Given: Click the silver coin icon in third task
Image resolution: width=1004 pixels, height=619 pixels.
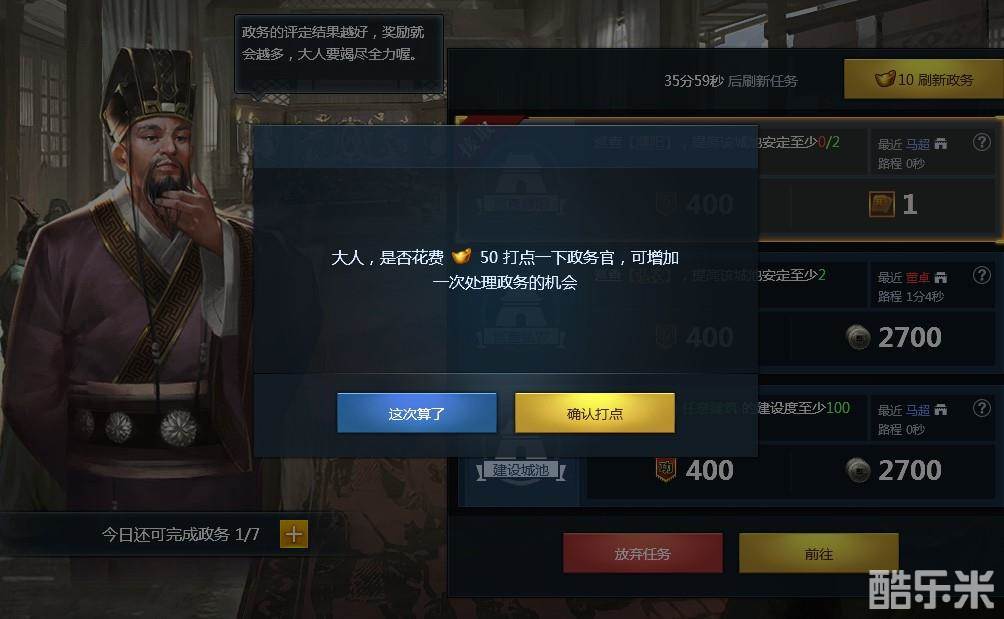Looking at the screenshot, I should (858, 470).
